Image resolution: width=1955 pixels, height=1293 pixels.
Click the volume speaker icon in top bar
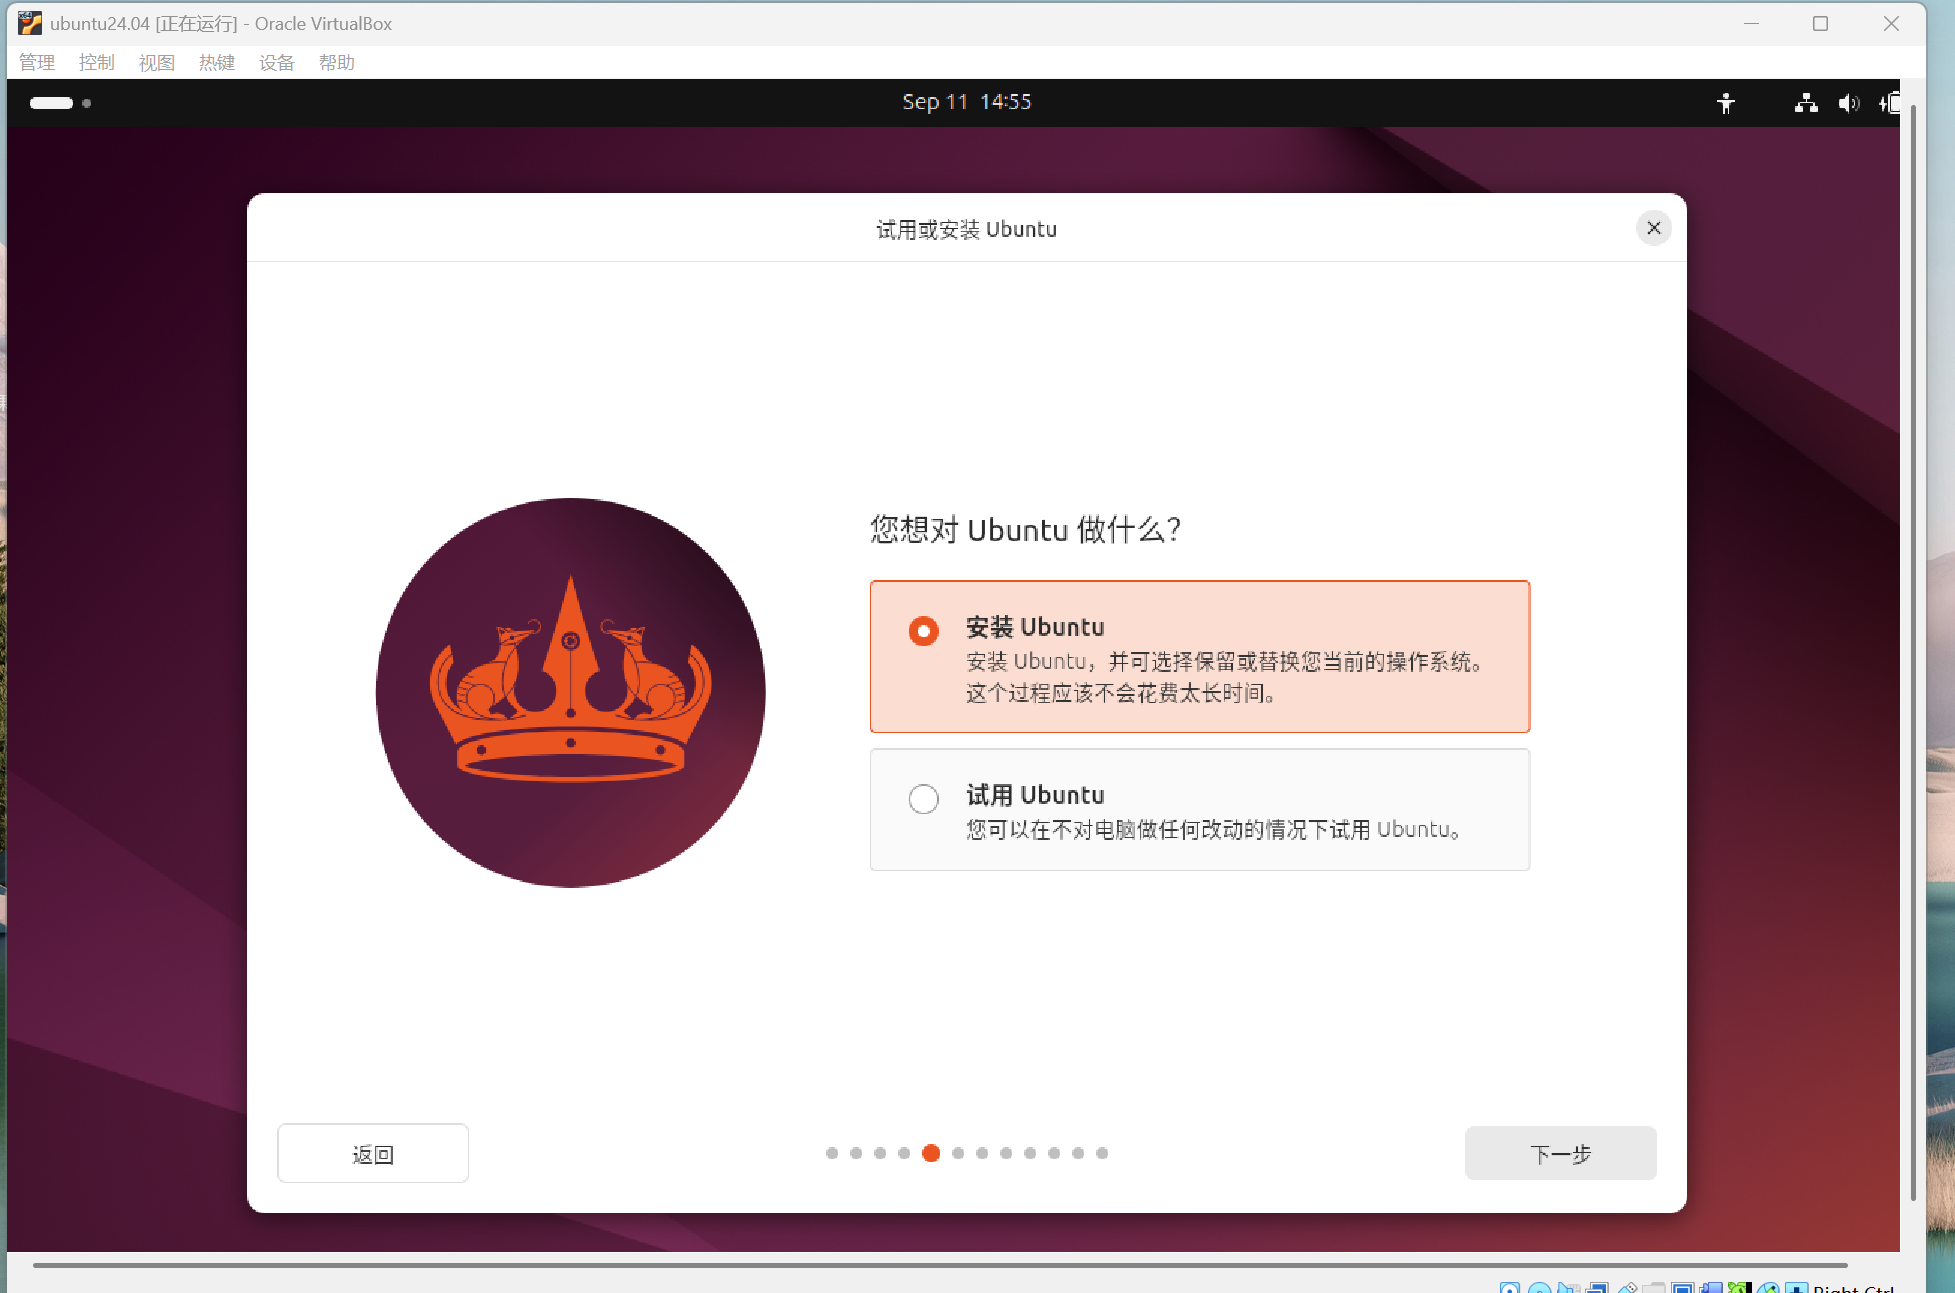coord(1847,103)
